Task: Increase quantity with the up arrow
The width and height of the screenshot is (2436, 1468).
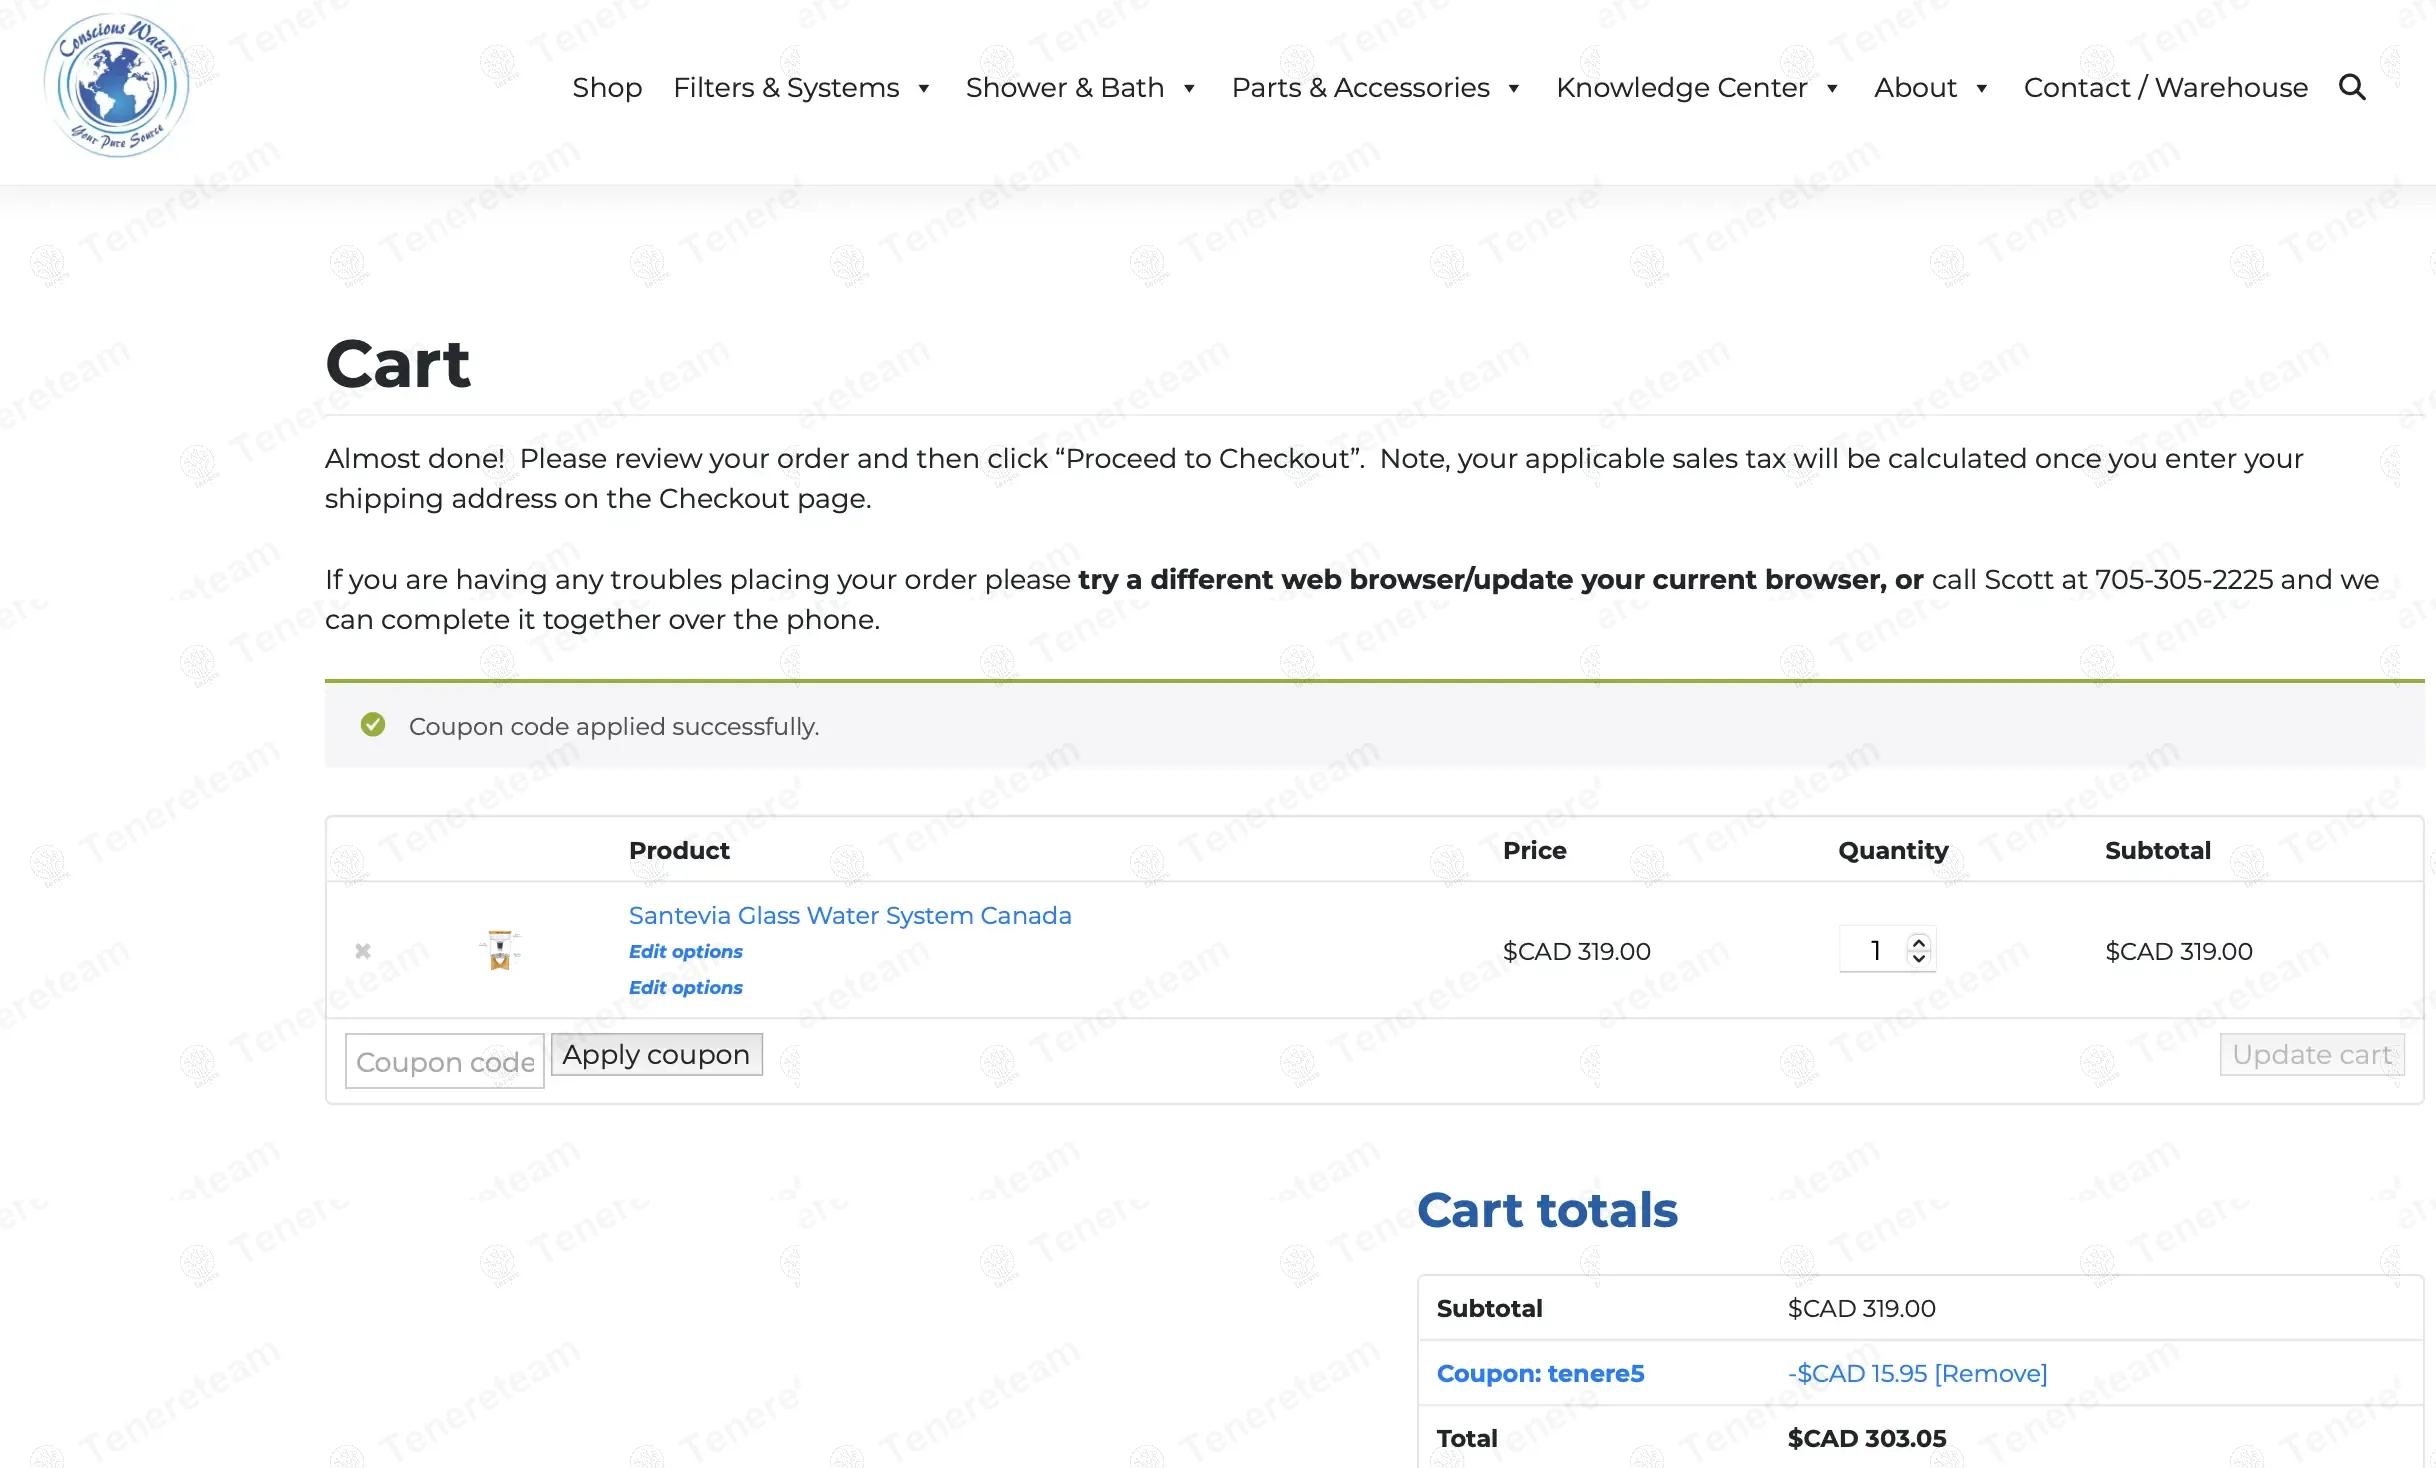Action: (1918, 941)
